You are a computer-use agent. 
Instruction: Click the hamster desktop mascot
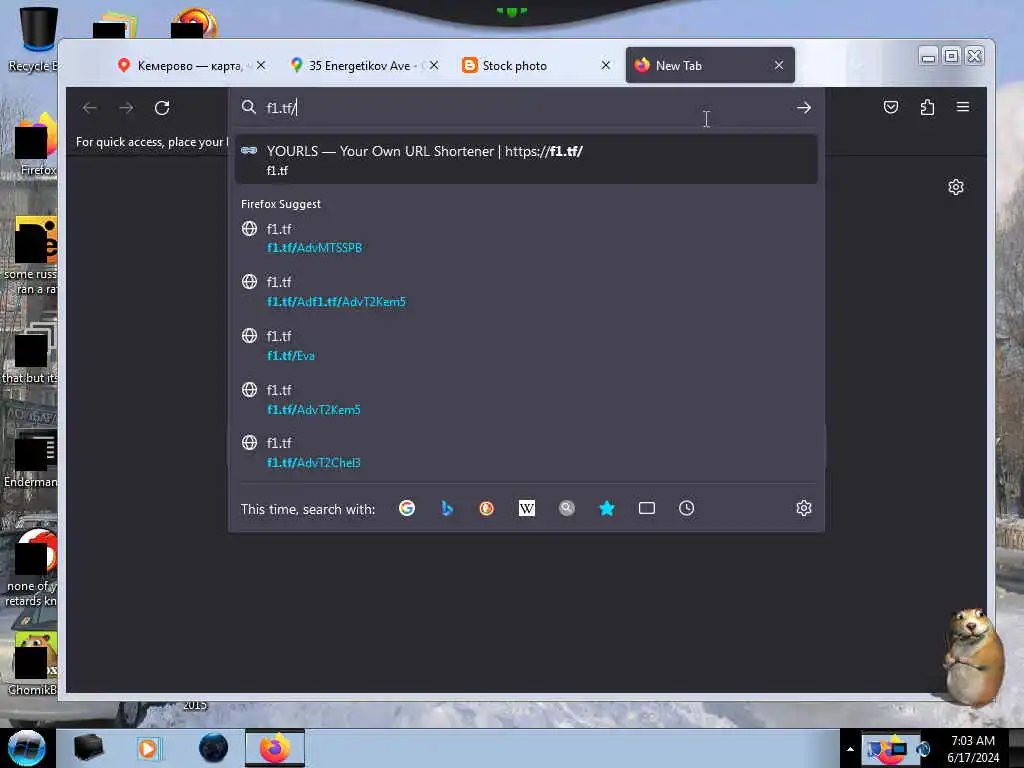[974, 656]
